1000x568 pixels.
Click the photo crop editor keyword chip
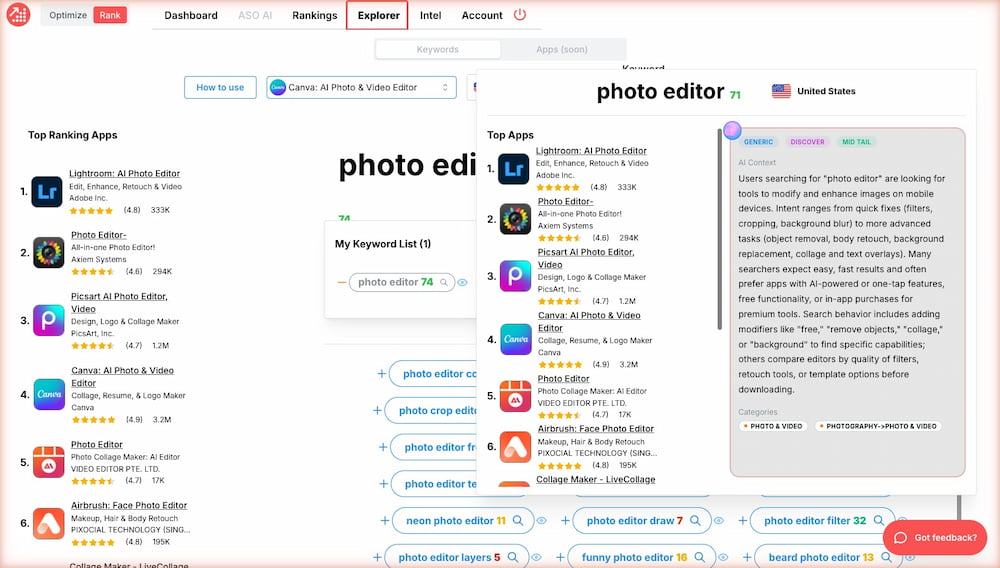tap(431, 411)
